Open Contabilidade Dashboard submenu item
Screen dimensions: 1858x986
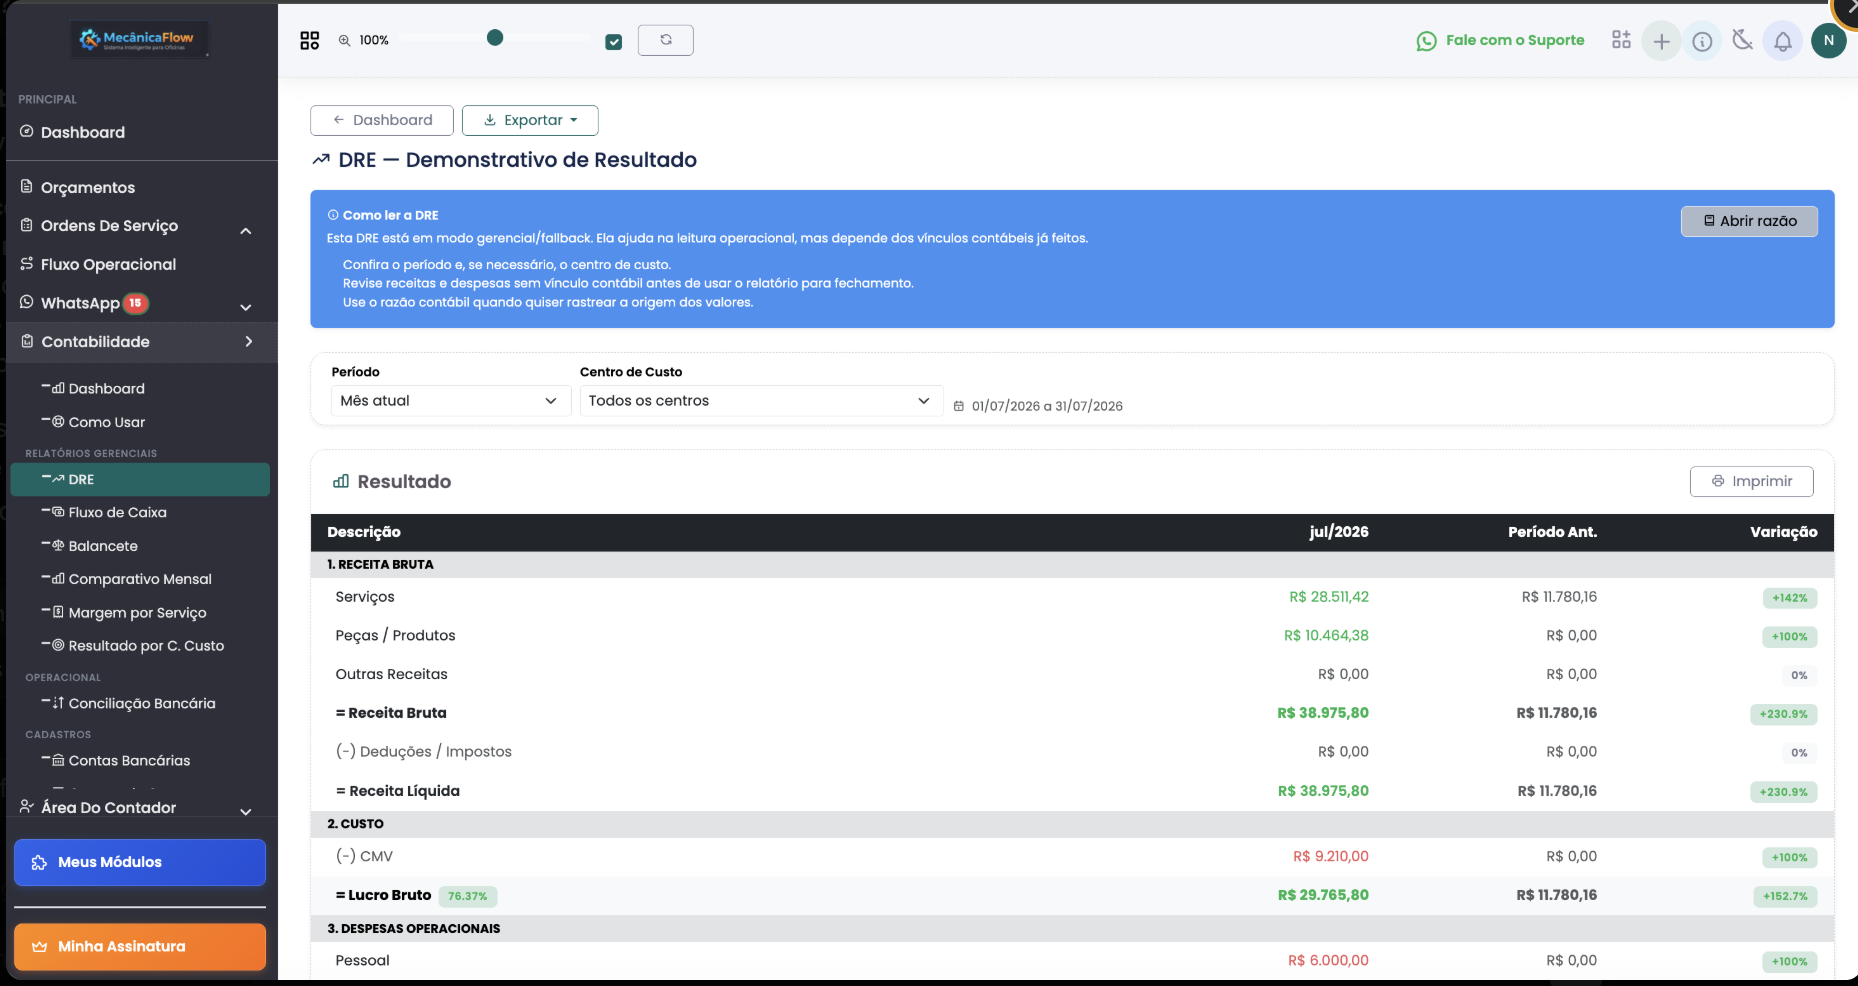pyautogui.click(x=106, y=388)
